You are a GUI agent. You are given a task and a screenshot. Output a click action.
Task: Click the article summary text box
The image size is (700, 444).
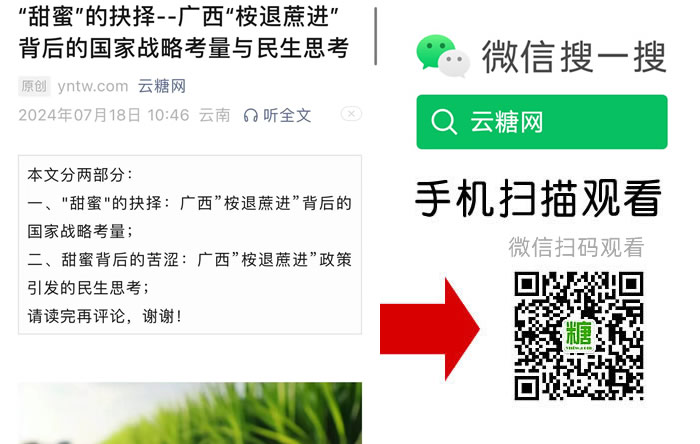coord(190,245)
